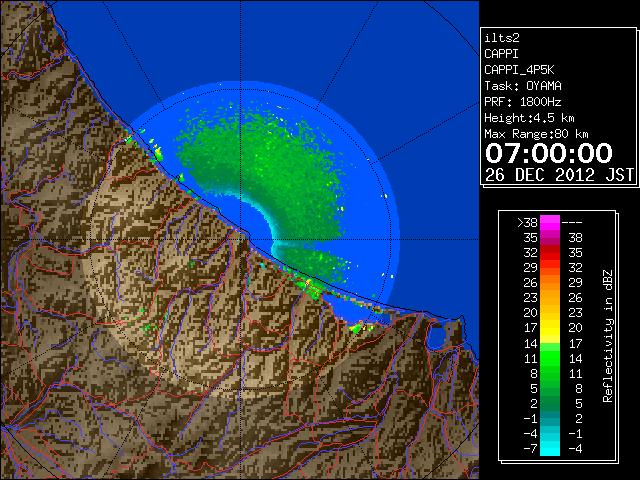Screen dimensions: 640x480
Task: Click the '>38' legend label
Action: tap(527, 223)
